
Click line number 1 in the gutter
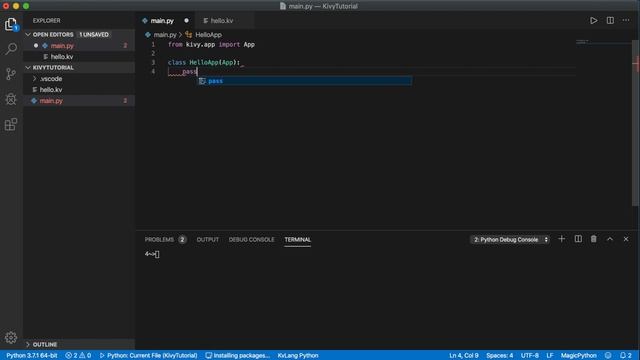click(153, 44)
